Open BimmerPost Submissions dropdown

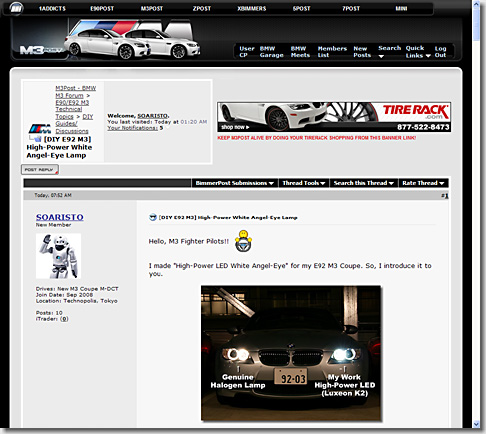click(235, 183)
